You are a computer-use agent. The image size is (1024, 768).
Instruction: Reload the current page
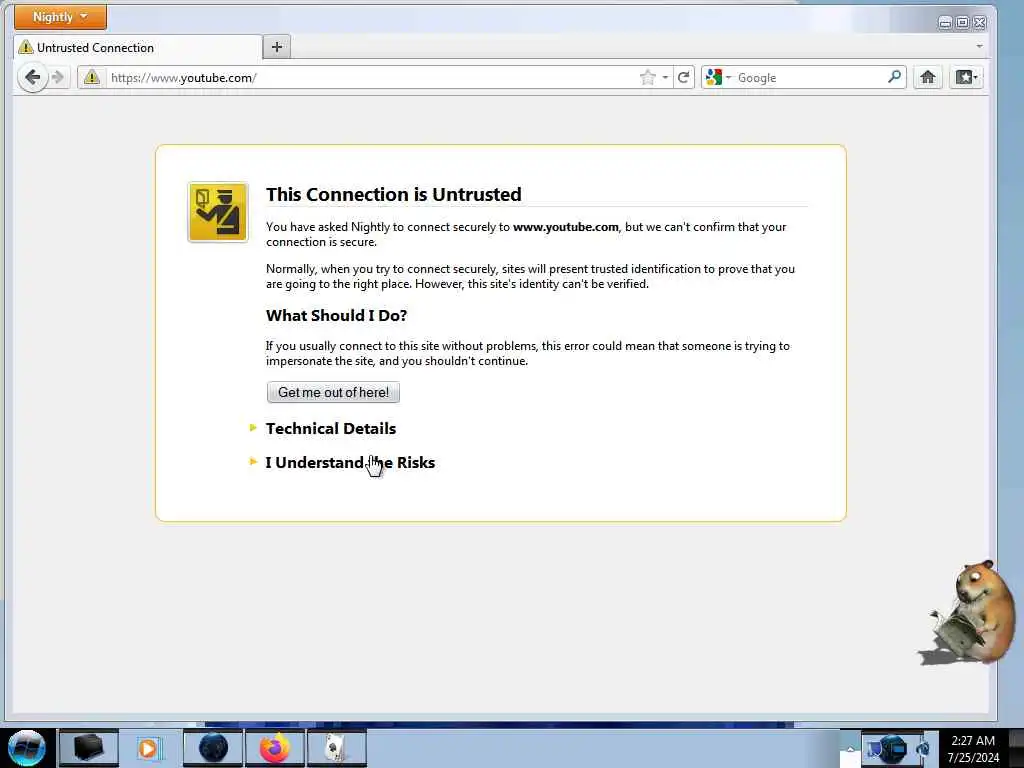click(x=683, y=78)
